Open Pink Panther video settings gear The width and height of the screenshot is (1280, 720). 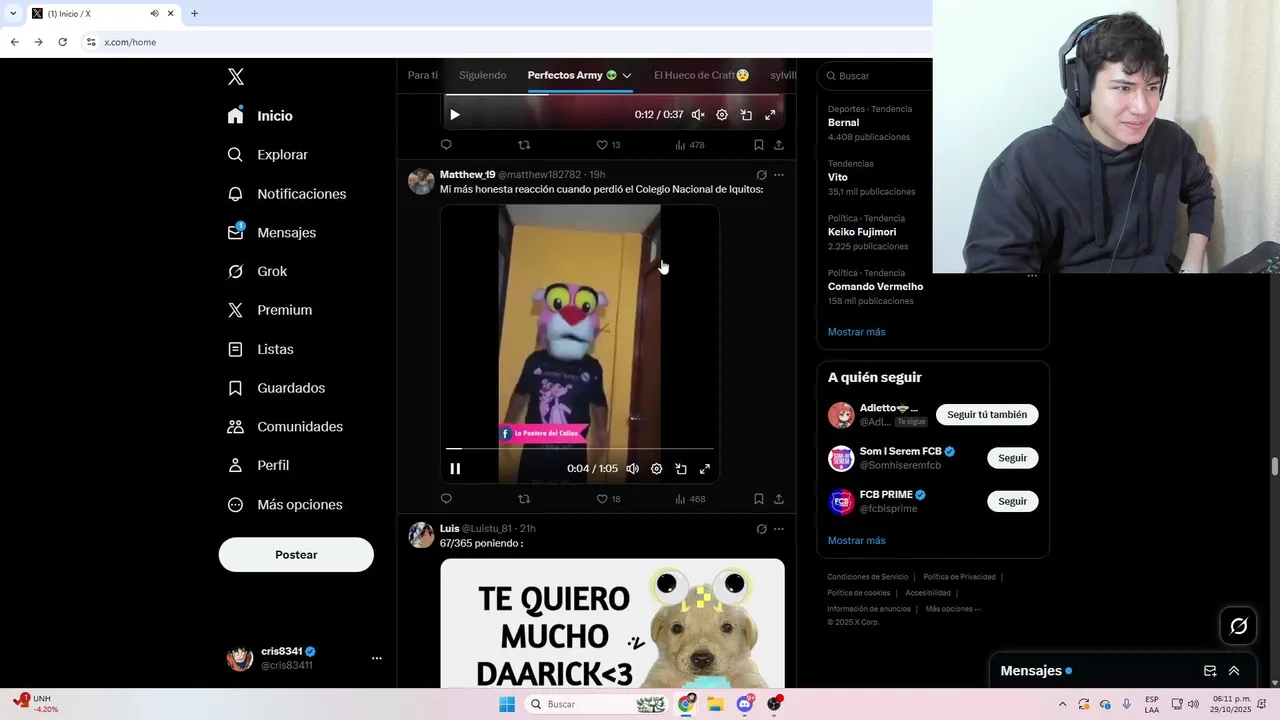(x=657, y=469)
